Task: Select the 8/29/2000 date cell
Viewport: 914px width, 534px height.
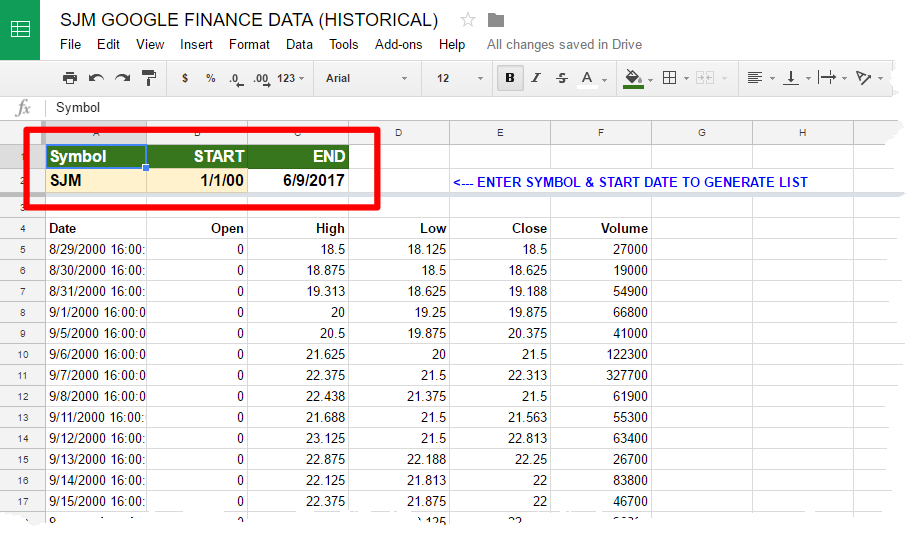Action: click(96, 250)
